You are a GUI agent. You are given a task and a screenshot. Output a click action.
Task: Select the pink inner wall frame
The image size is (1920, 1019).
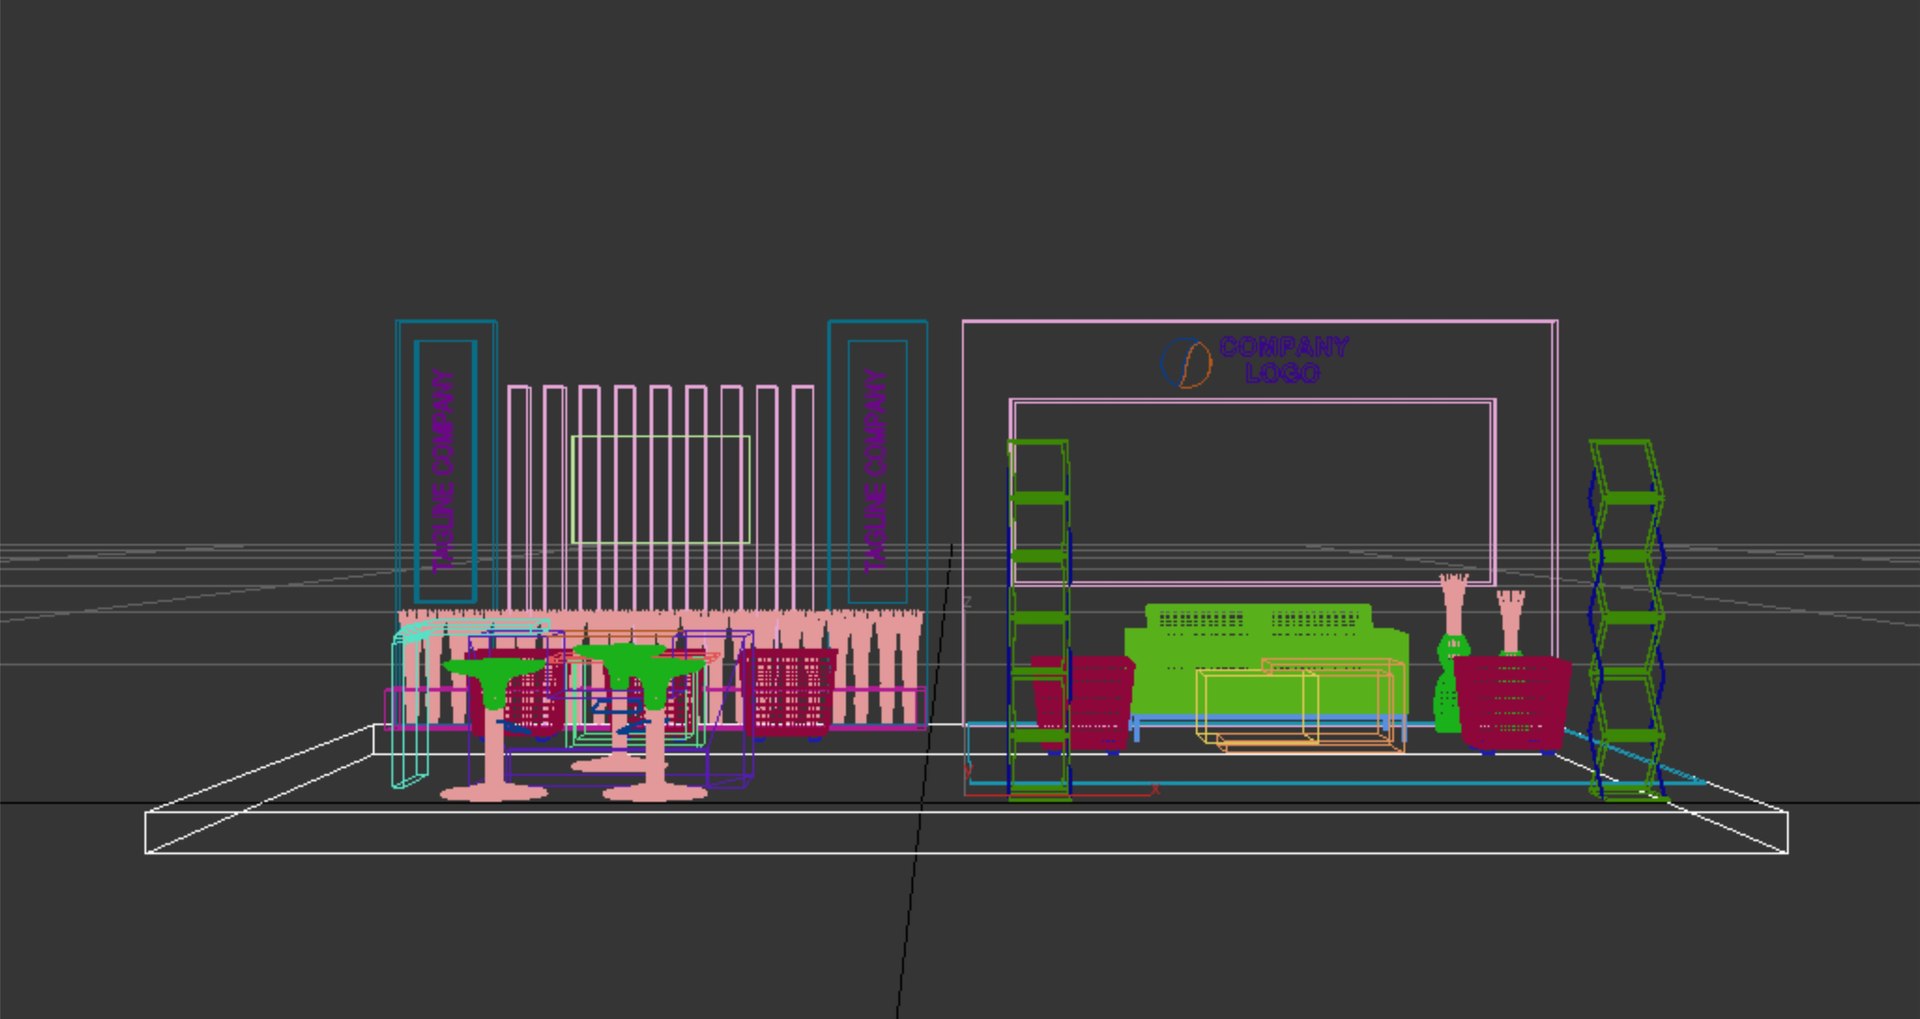coord(1253,492)
